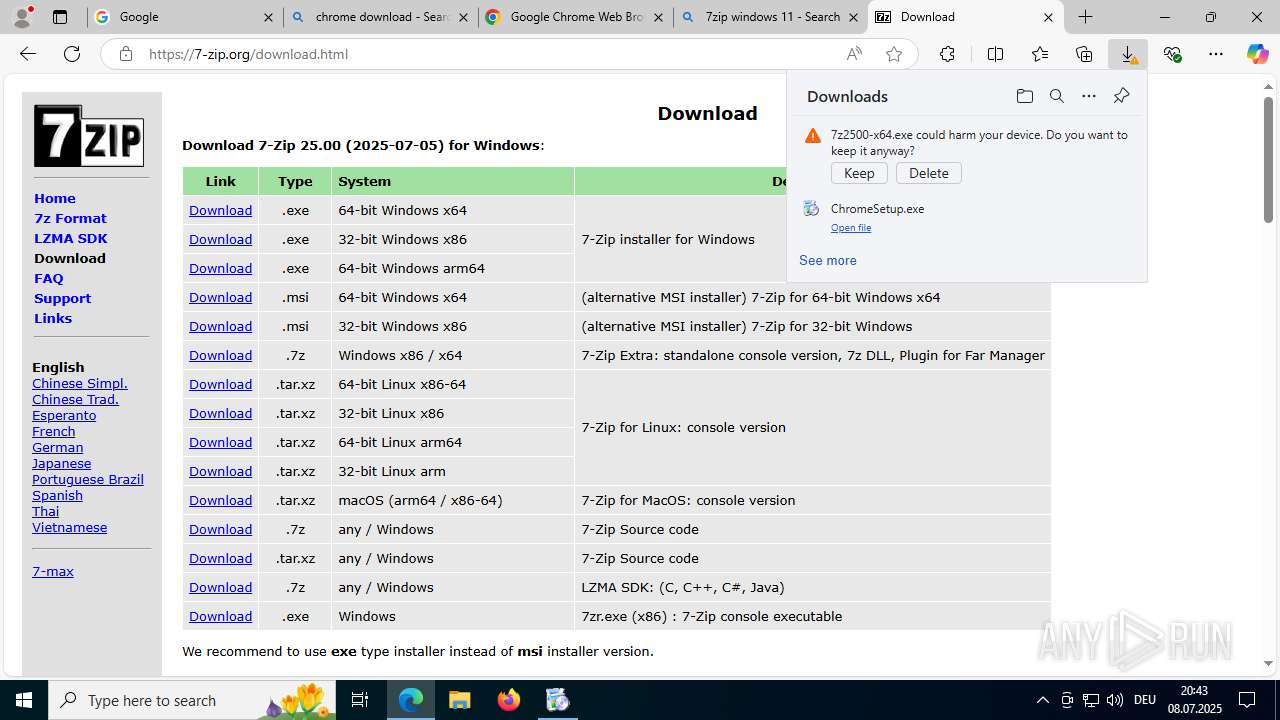Switch to the Google tab
Viewport: 1280px width, 720px height.
185,17
